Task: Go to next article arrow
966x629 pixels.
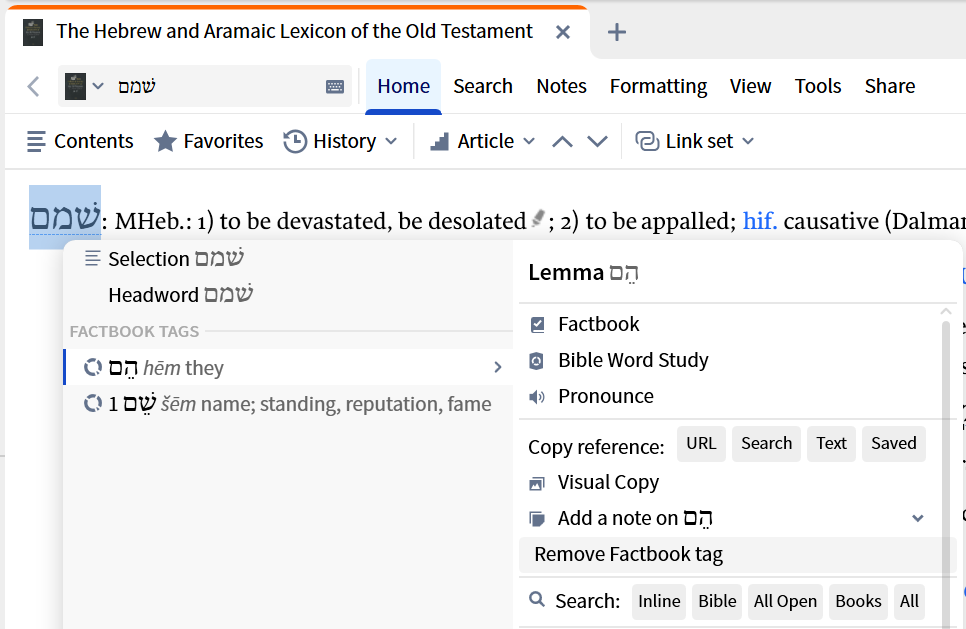Action: coord(597,141)
